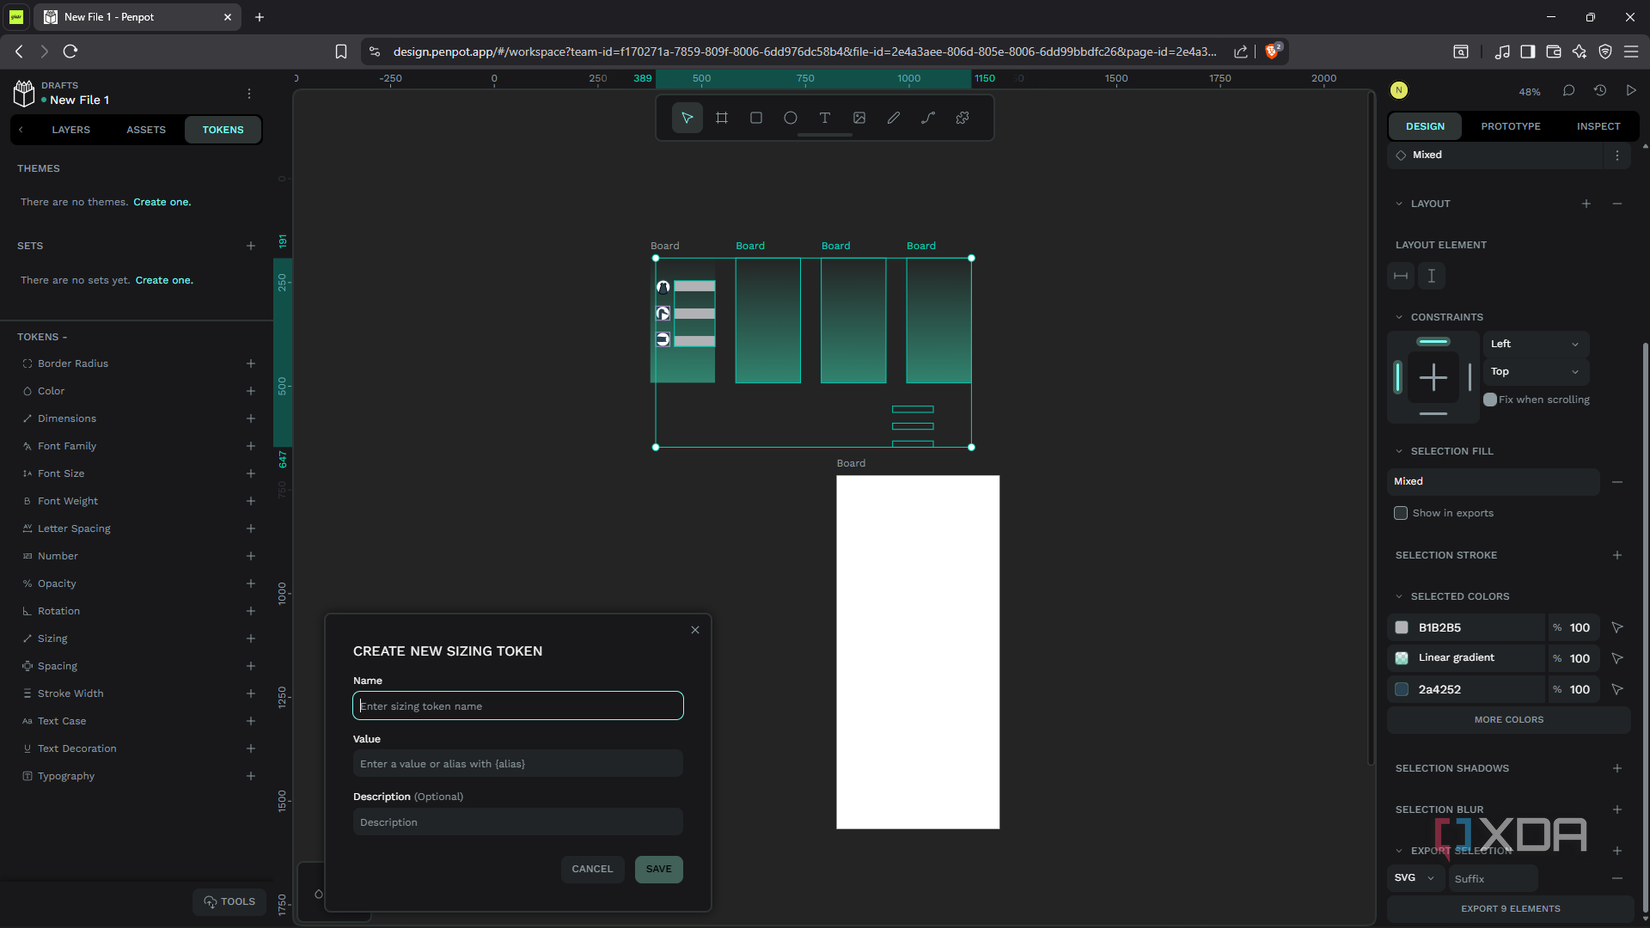Image resolution: width=1650 pixels, height=928 pixels.
Task: Open the Tools button
Action: click(x=230, y=902)
